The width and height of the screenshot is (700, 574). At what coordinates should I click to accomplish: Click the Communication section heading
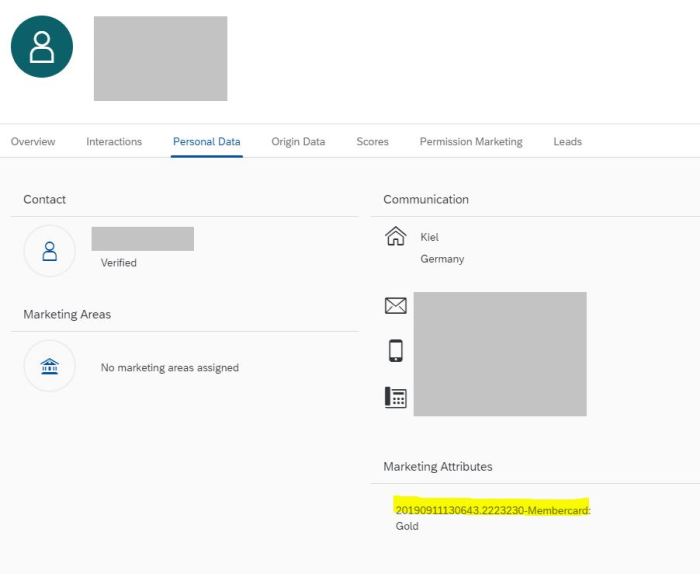[426, 199]
